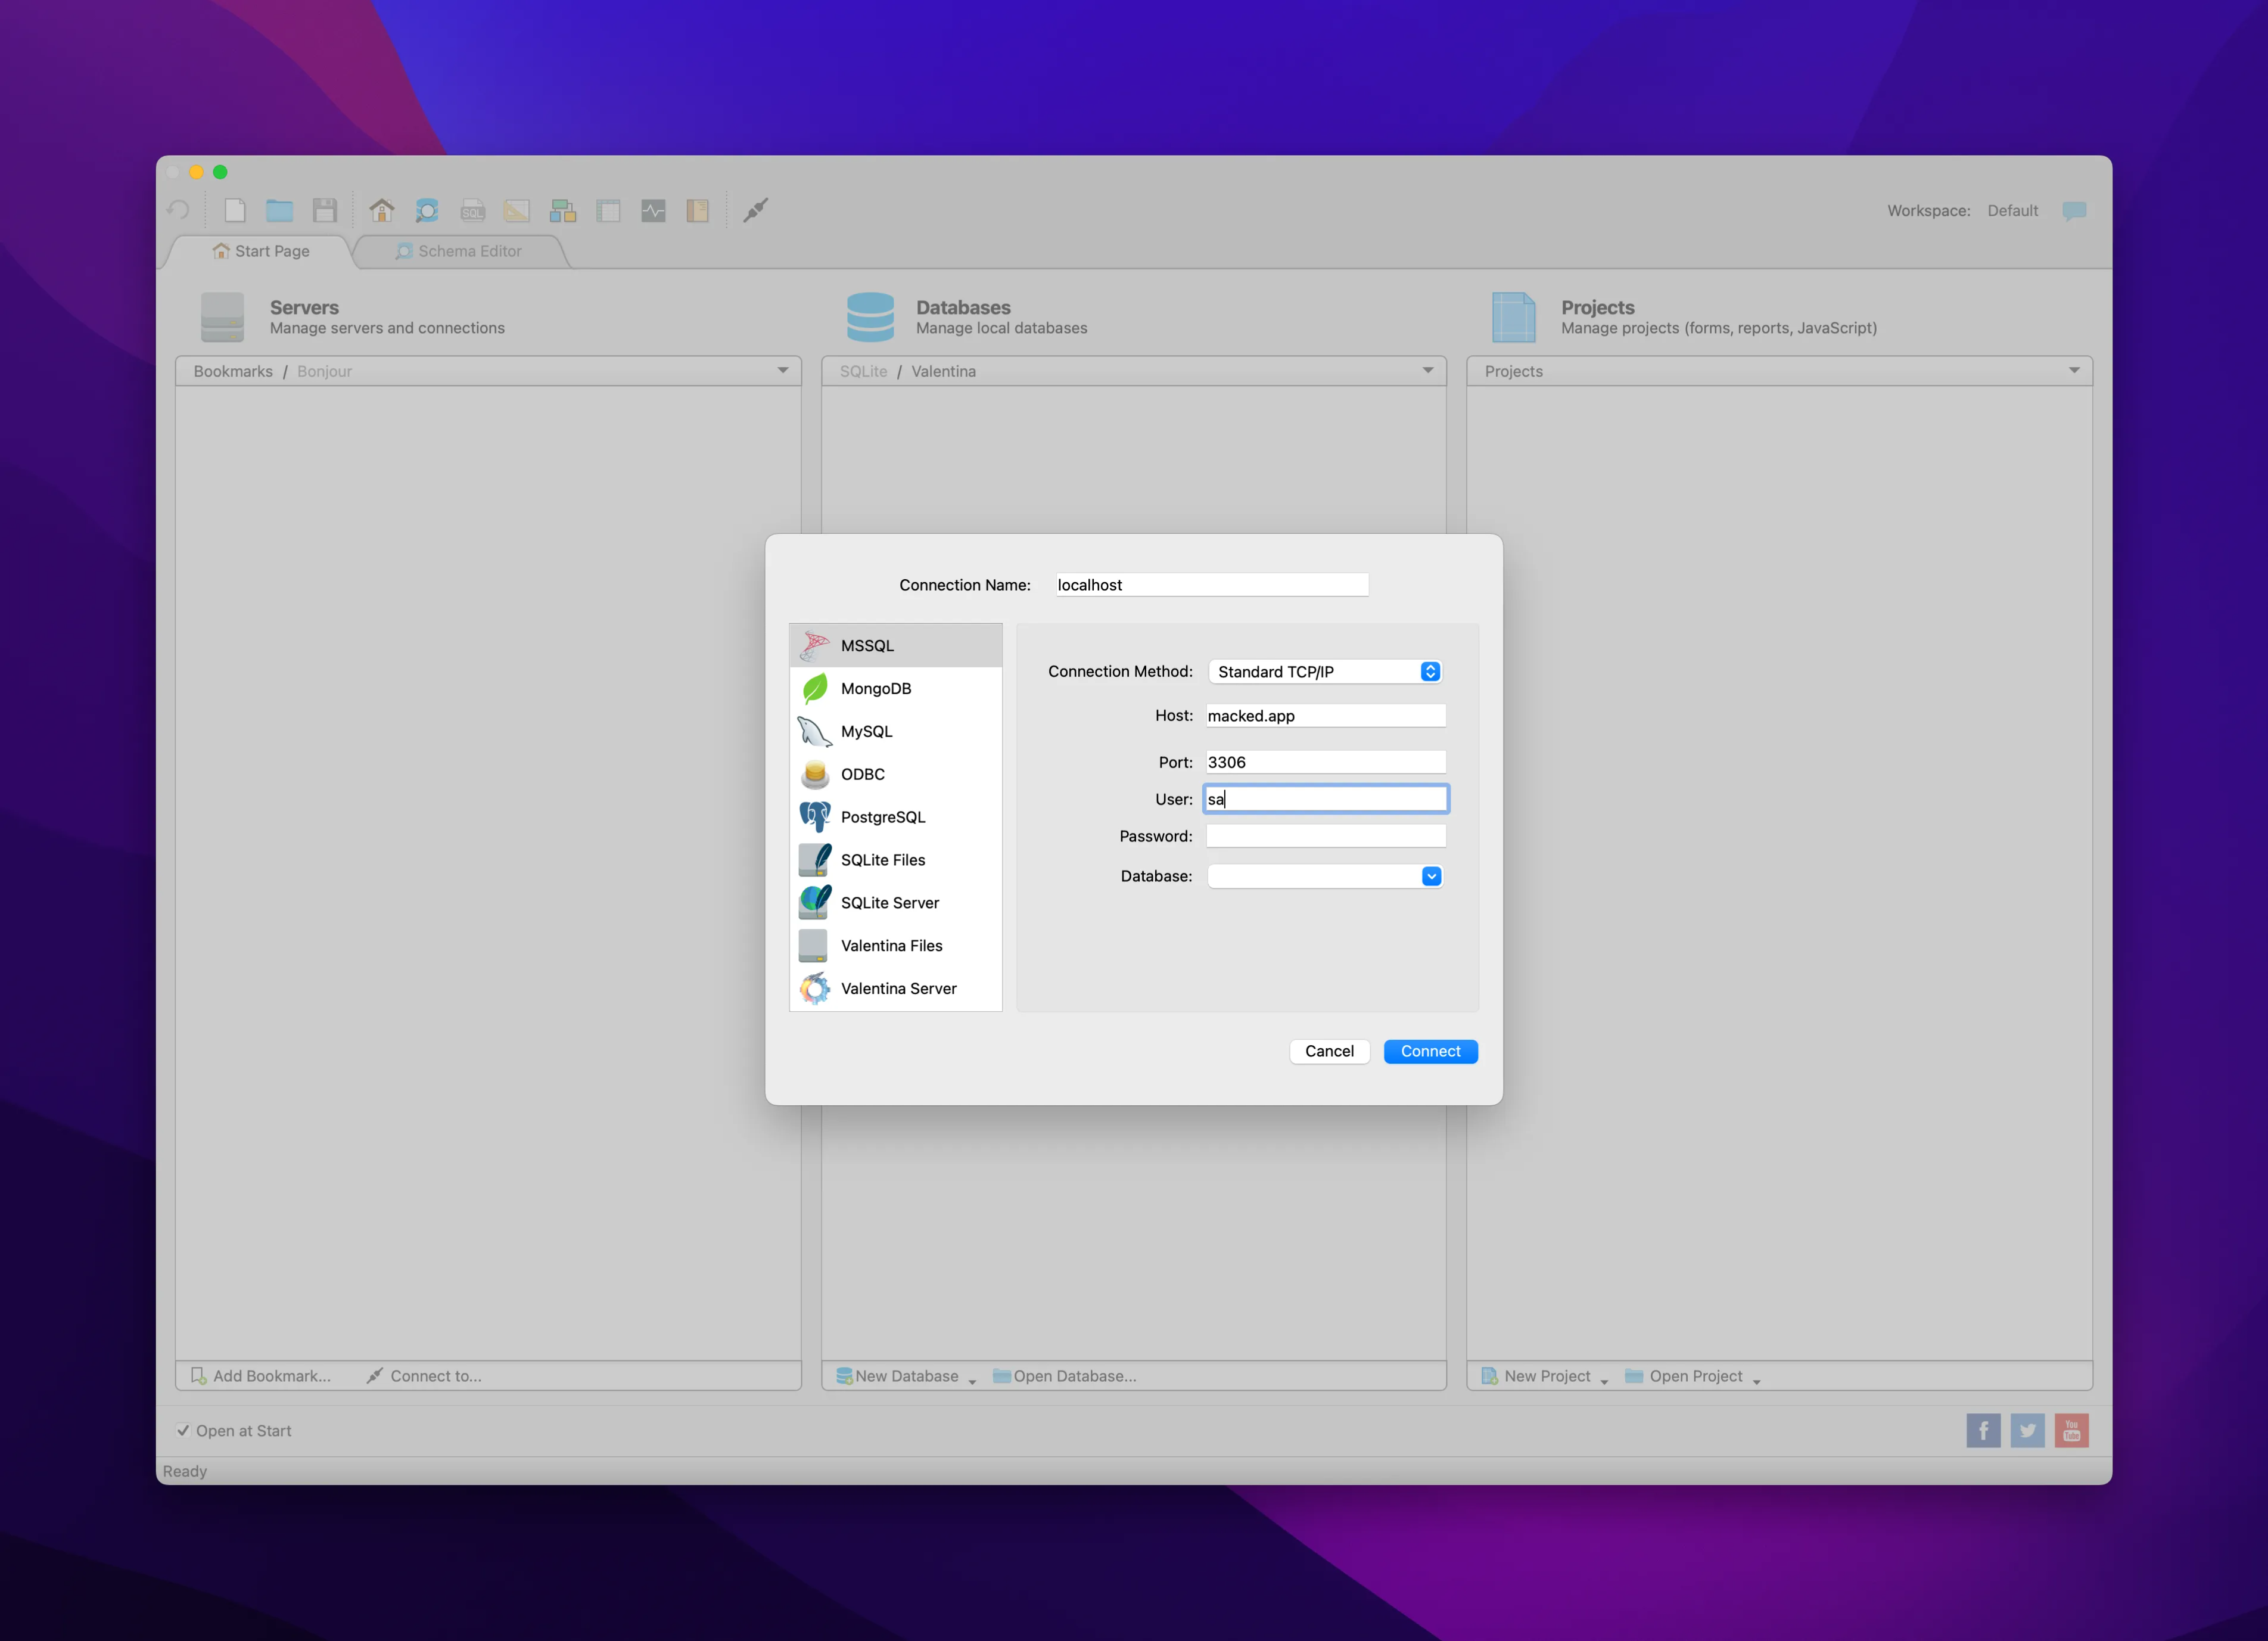Open the Connection Method dropdown
Screen dimensions: 2268x1641
[1325, 672]
